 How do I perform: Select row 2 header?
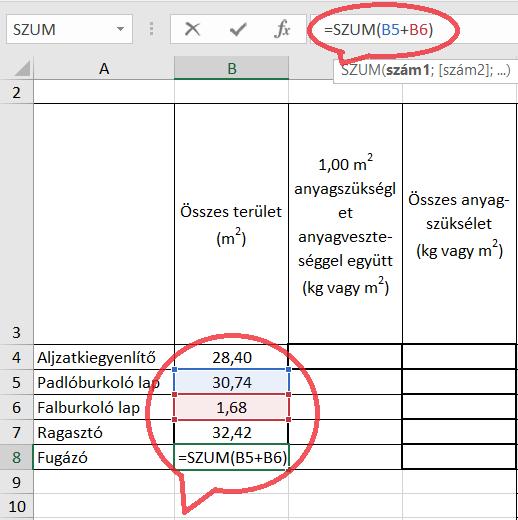[x=17, y=92]
